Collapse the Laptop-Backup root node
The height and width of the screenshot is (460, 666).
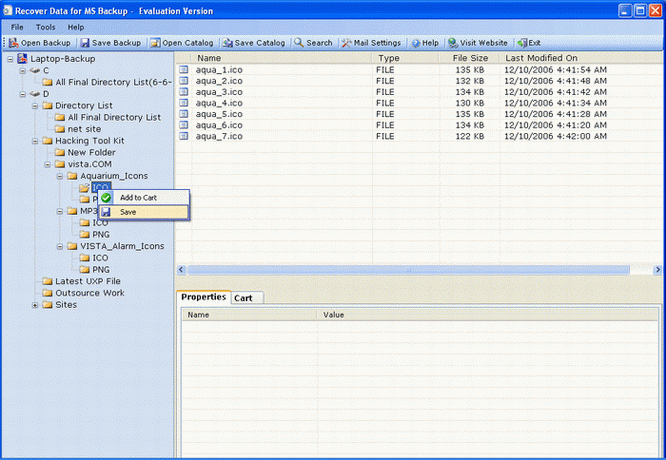[x=11, y=59]
